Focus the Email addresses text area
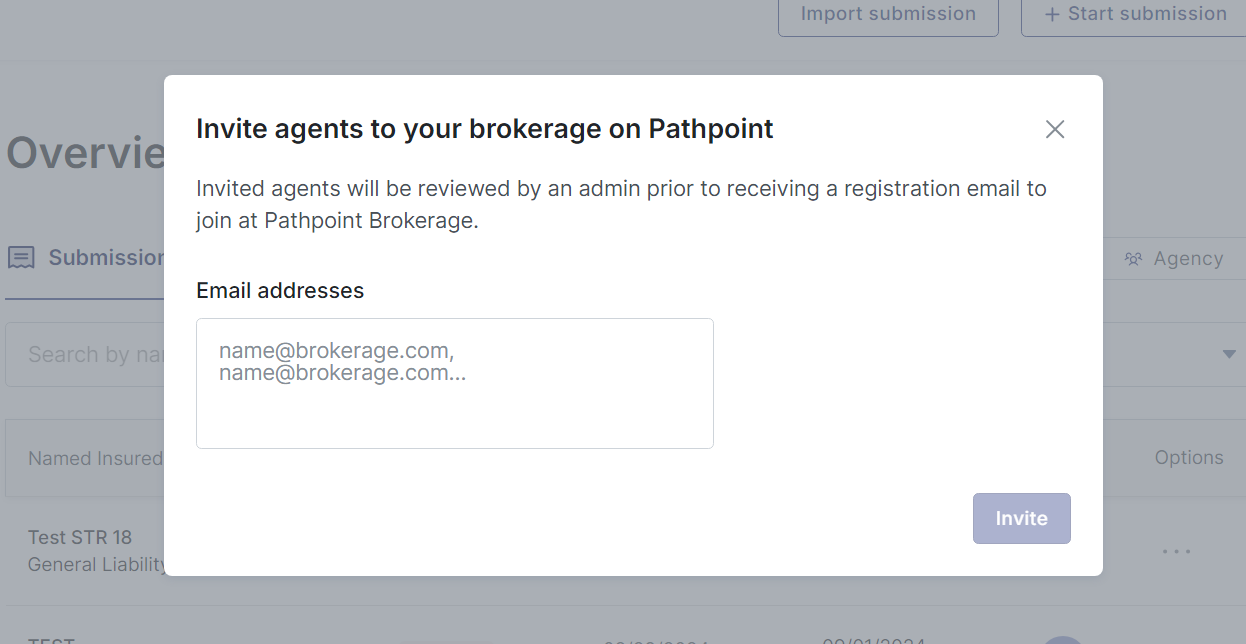Viewport: 1246px width, 644px height. coord(454,383)
